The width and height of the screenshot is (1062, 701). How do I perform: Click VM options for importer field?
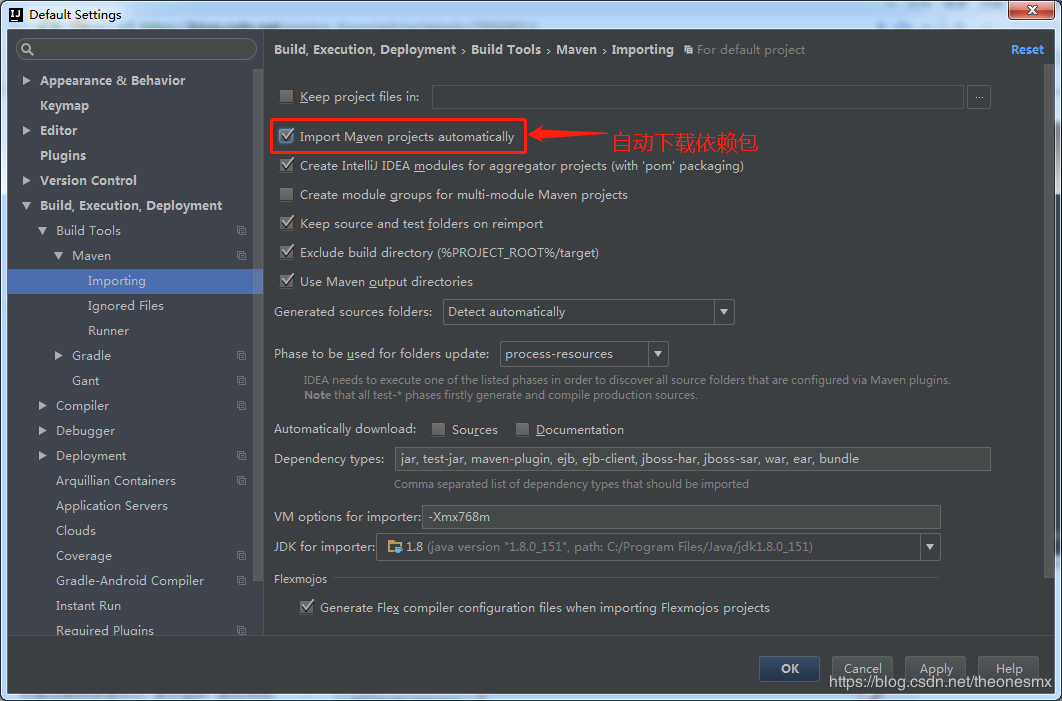(681, 517)
